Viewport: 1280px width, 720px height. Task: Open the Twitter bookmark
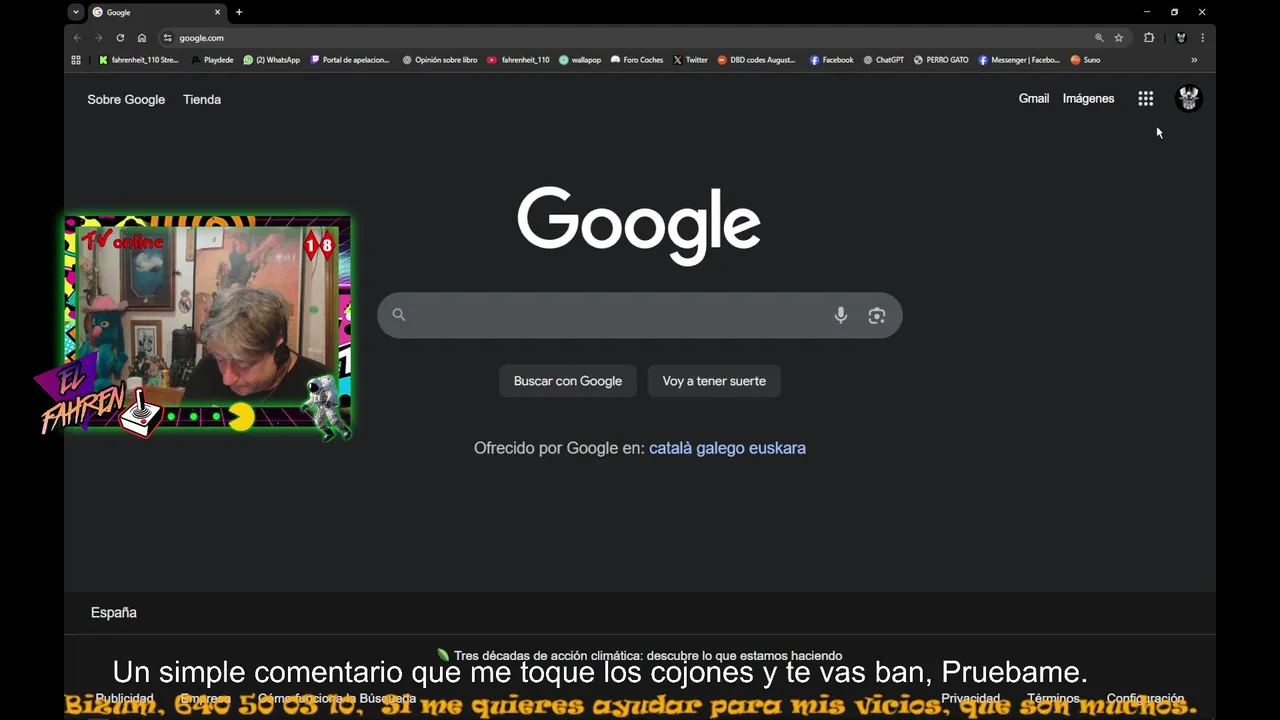click(690, 60)
